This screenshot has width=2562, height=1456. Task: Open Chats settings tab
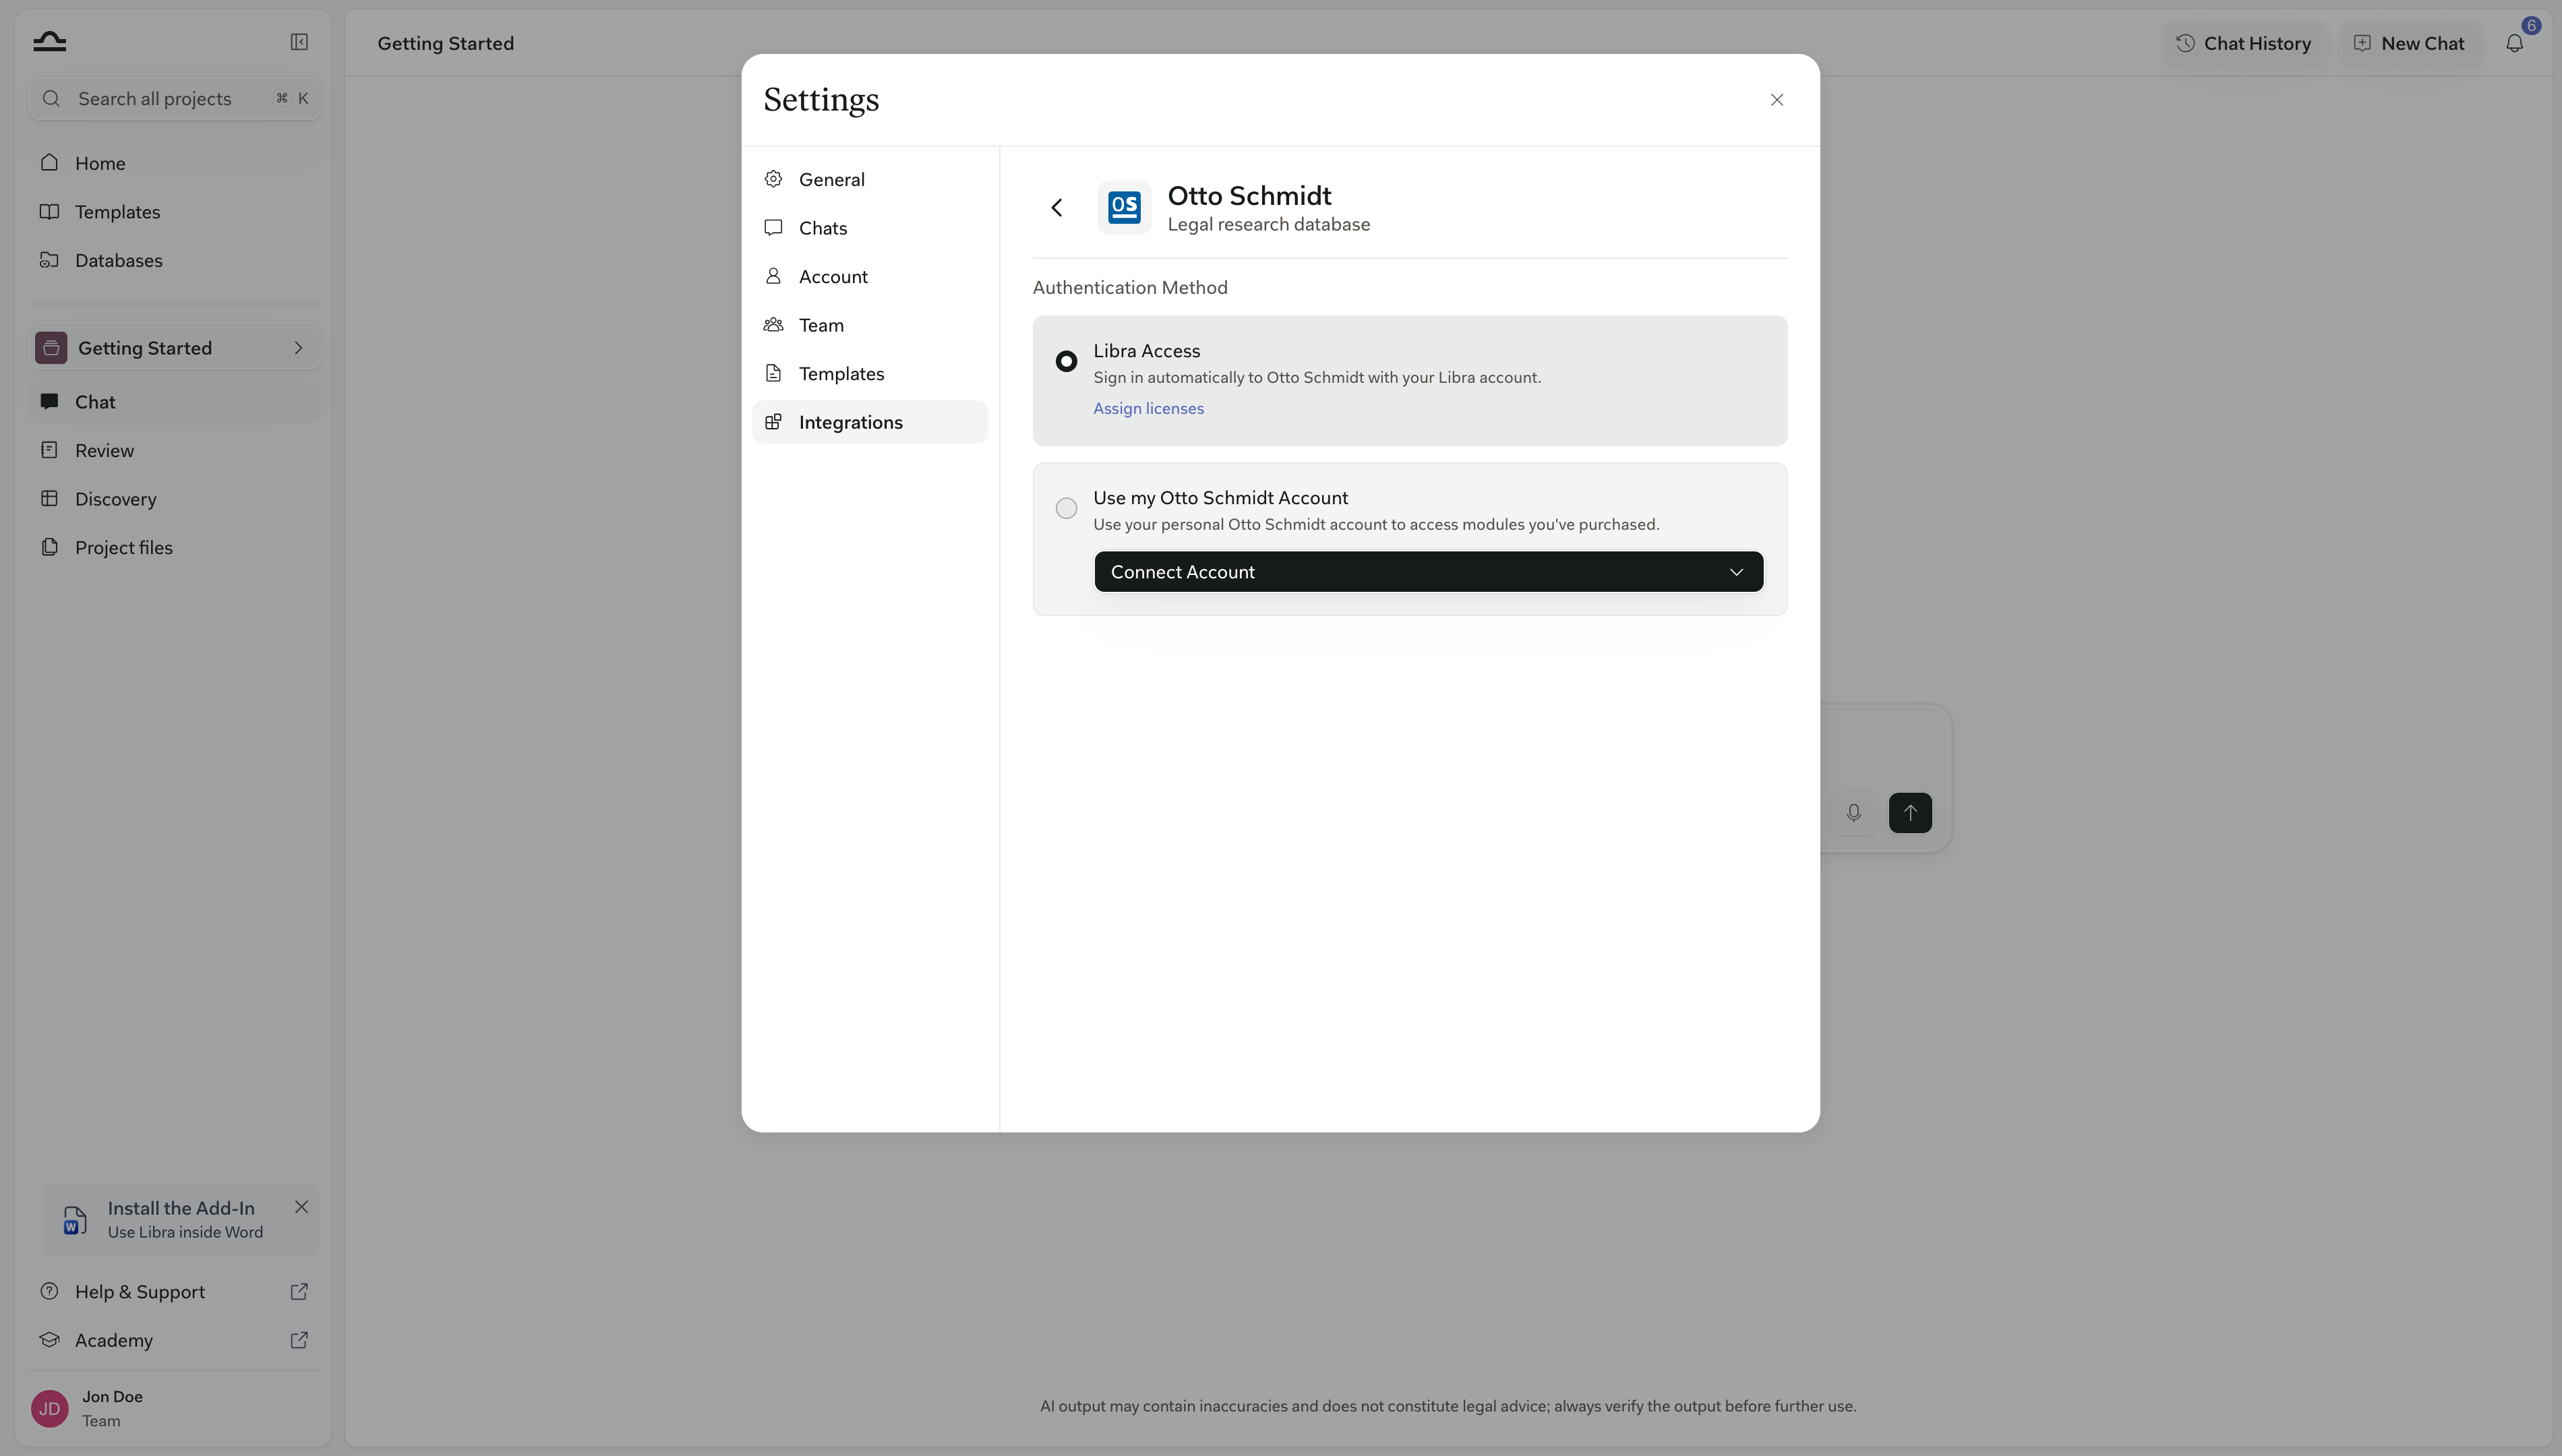pos(869,228)
